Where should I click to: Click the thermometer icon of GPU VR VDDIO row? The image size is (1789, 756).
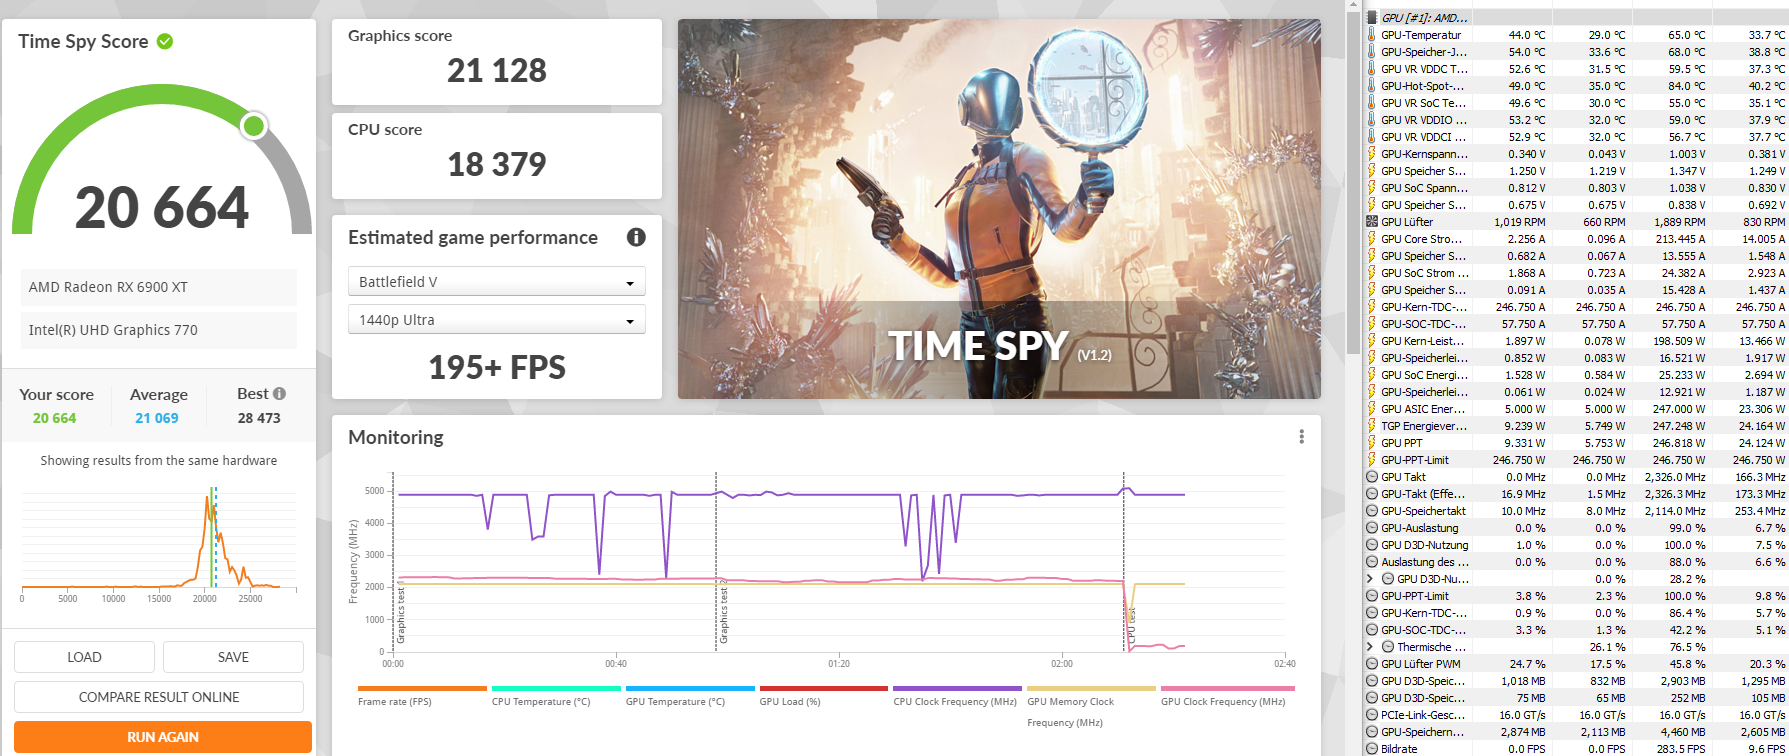point(1372,120)
